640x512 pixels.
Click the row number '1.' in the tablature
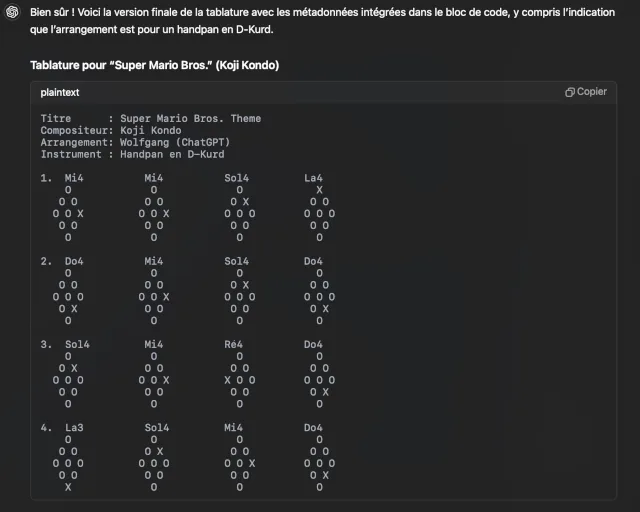coord(46,178)
